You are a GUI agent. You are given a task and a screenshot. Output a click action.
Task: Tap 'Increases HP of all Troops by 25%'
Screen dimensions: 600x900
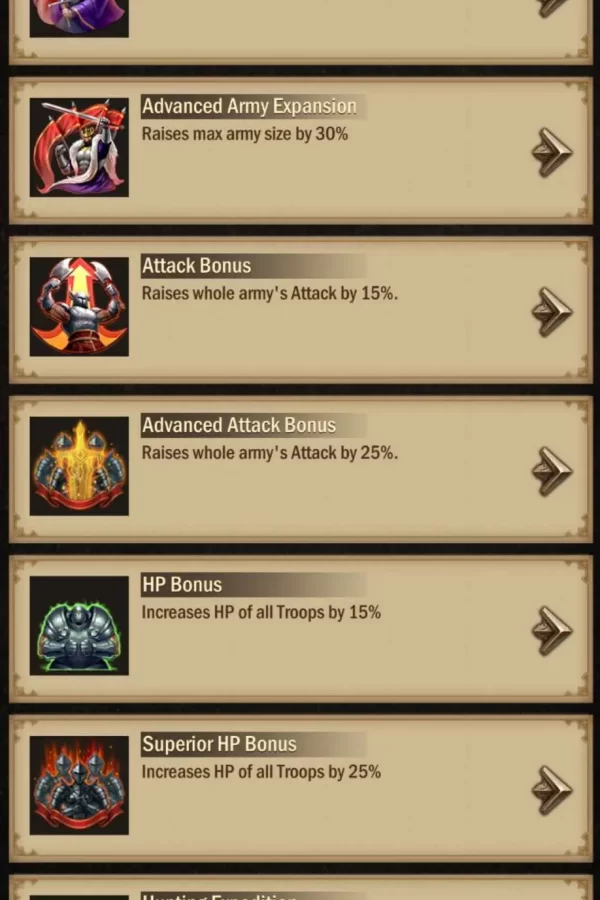click(261, 772)
